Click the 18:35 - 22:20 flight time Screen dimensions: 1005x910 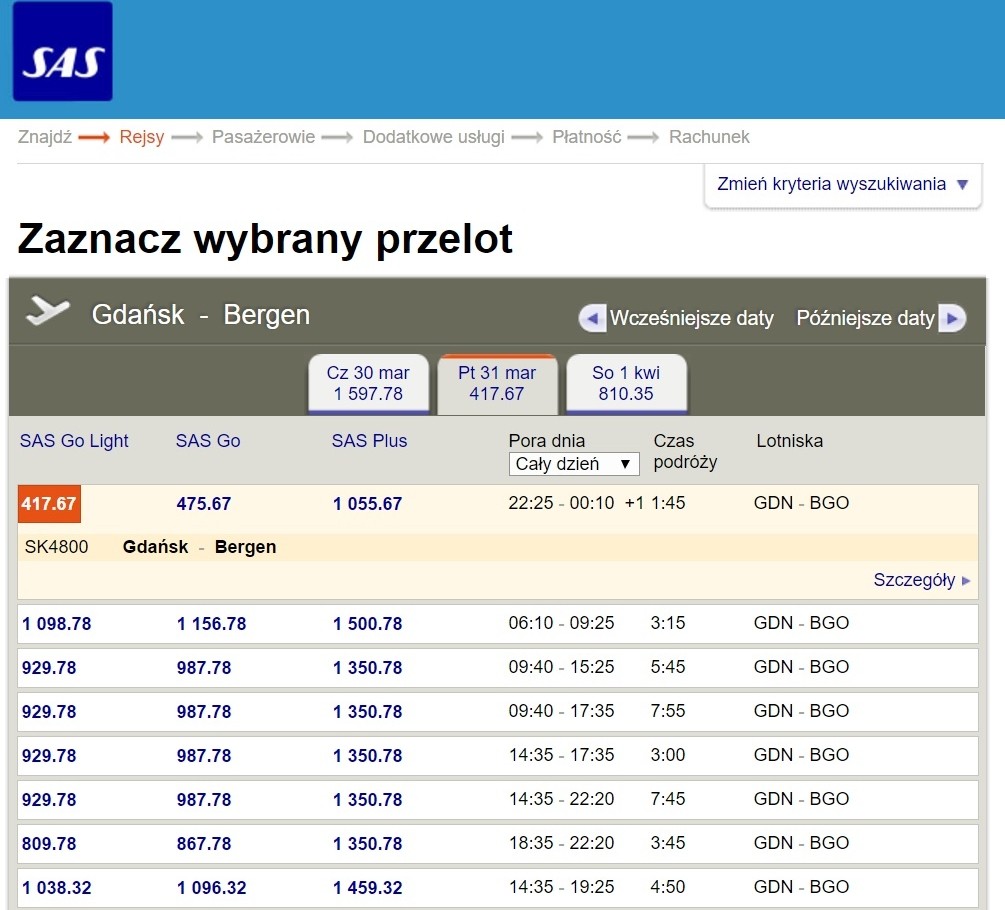[561, 843]
